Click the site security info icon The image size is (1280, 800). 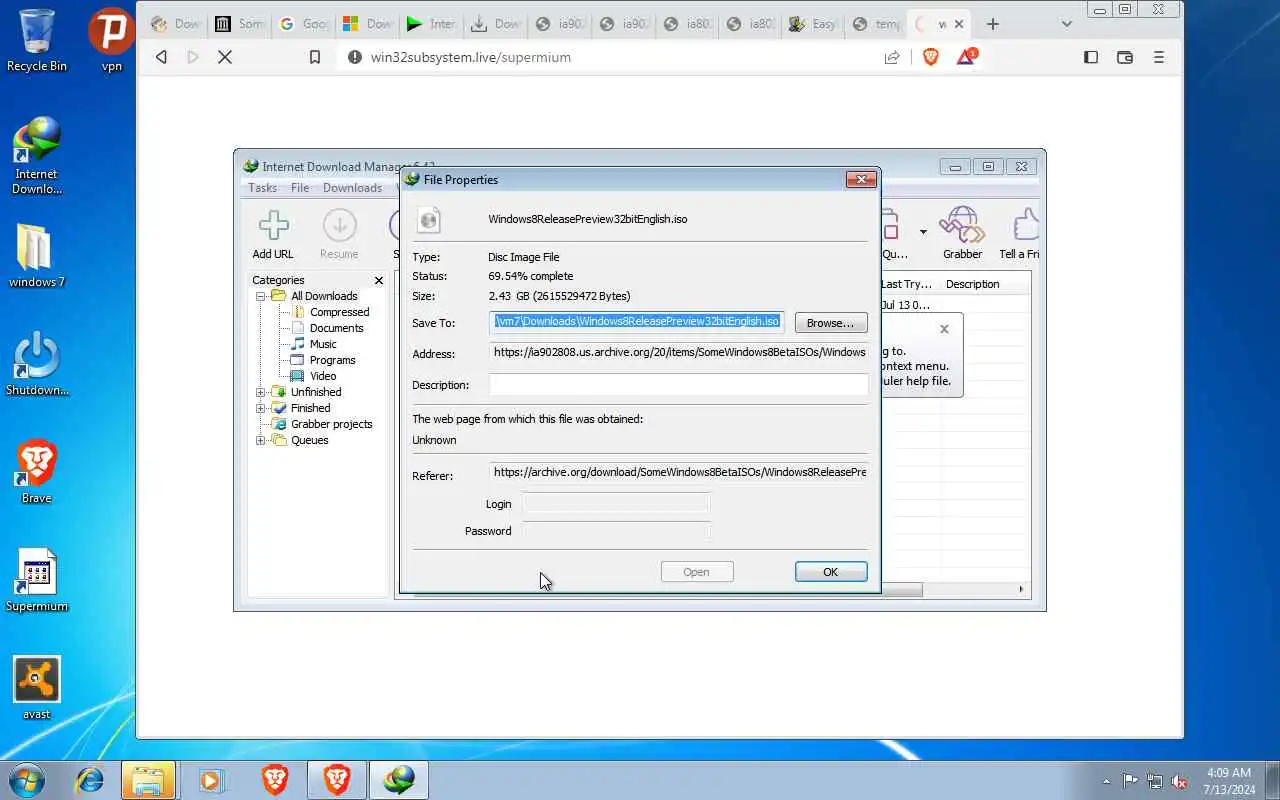pos(354,57)
